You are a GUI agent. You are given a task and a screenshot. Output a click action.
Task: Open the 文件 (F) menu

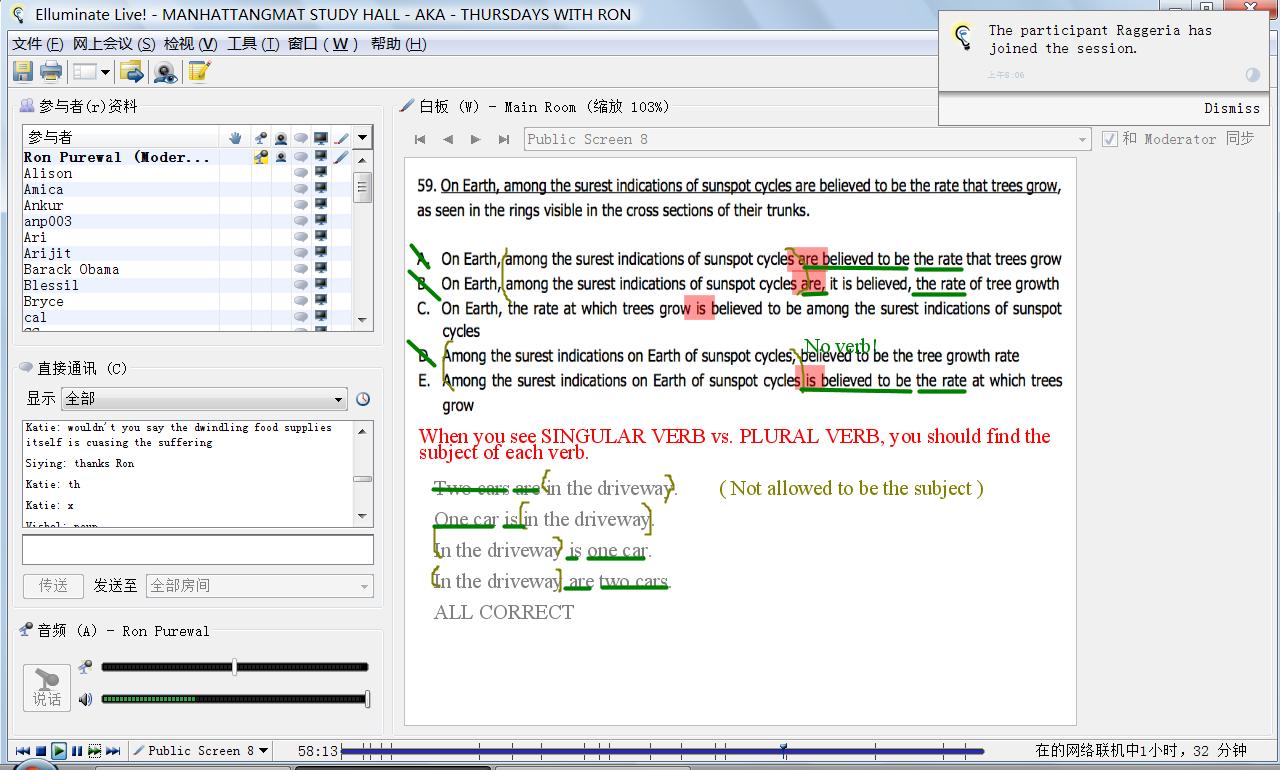coord(37,44)
